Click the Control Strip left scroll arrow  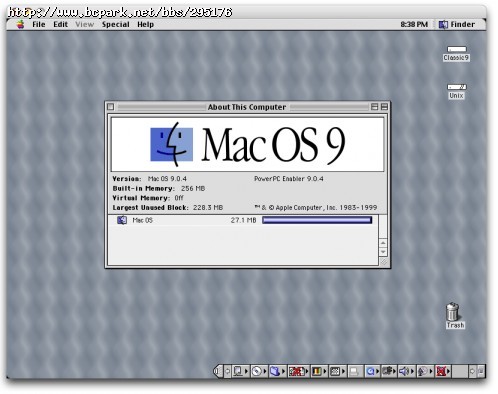227,371
